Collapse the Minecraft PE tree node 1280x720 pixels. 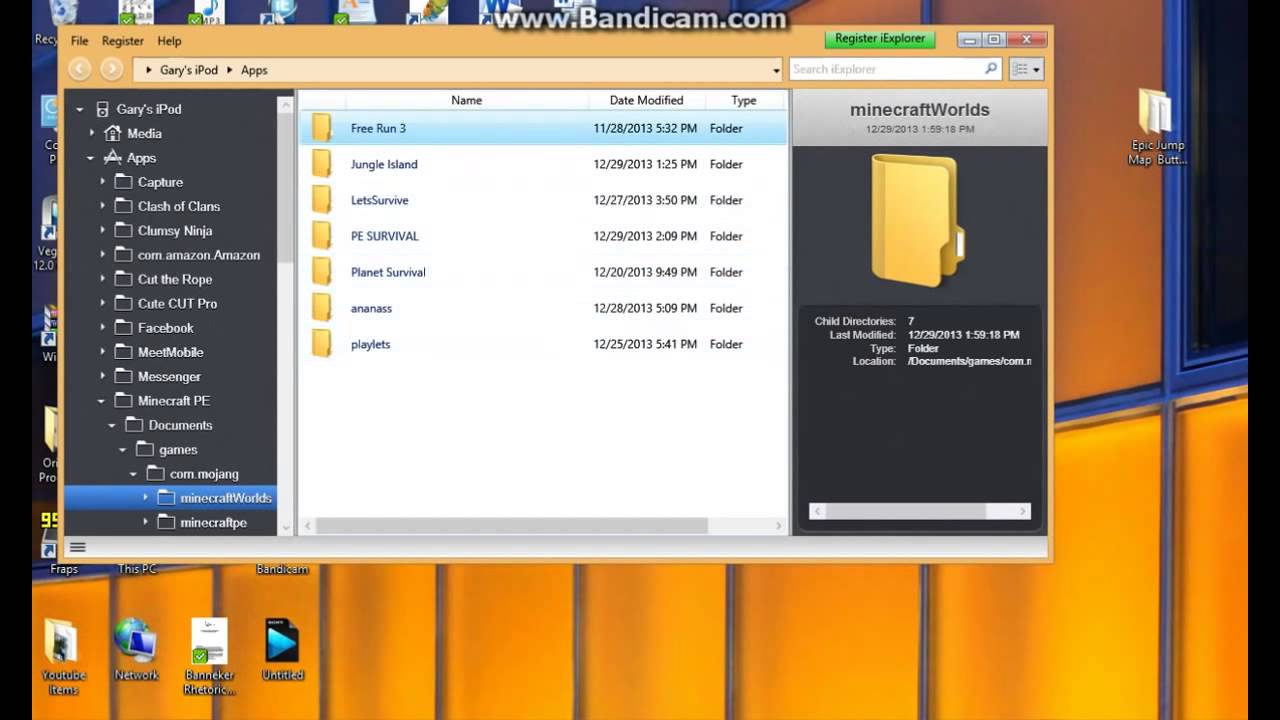point(102,401)
